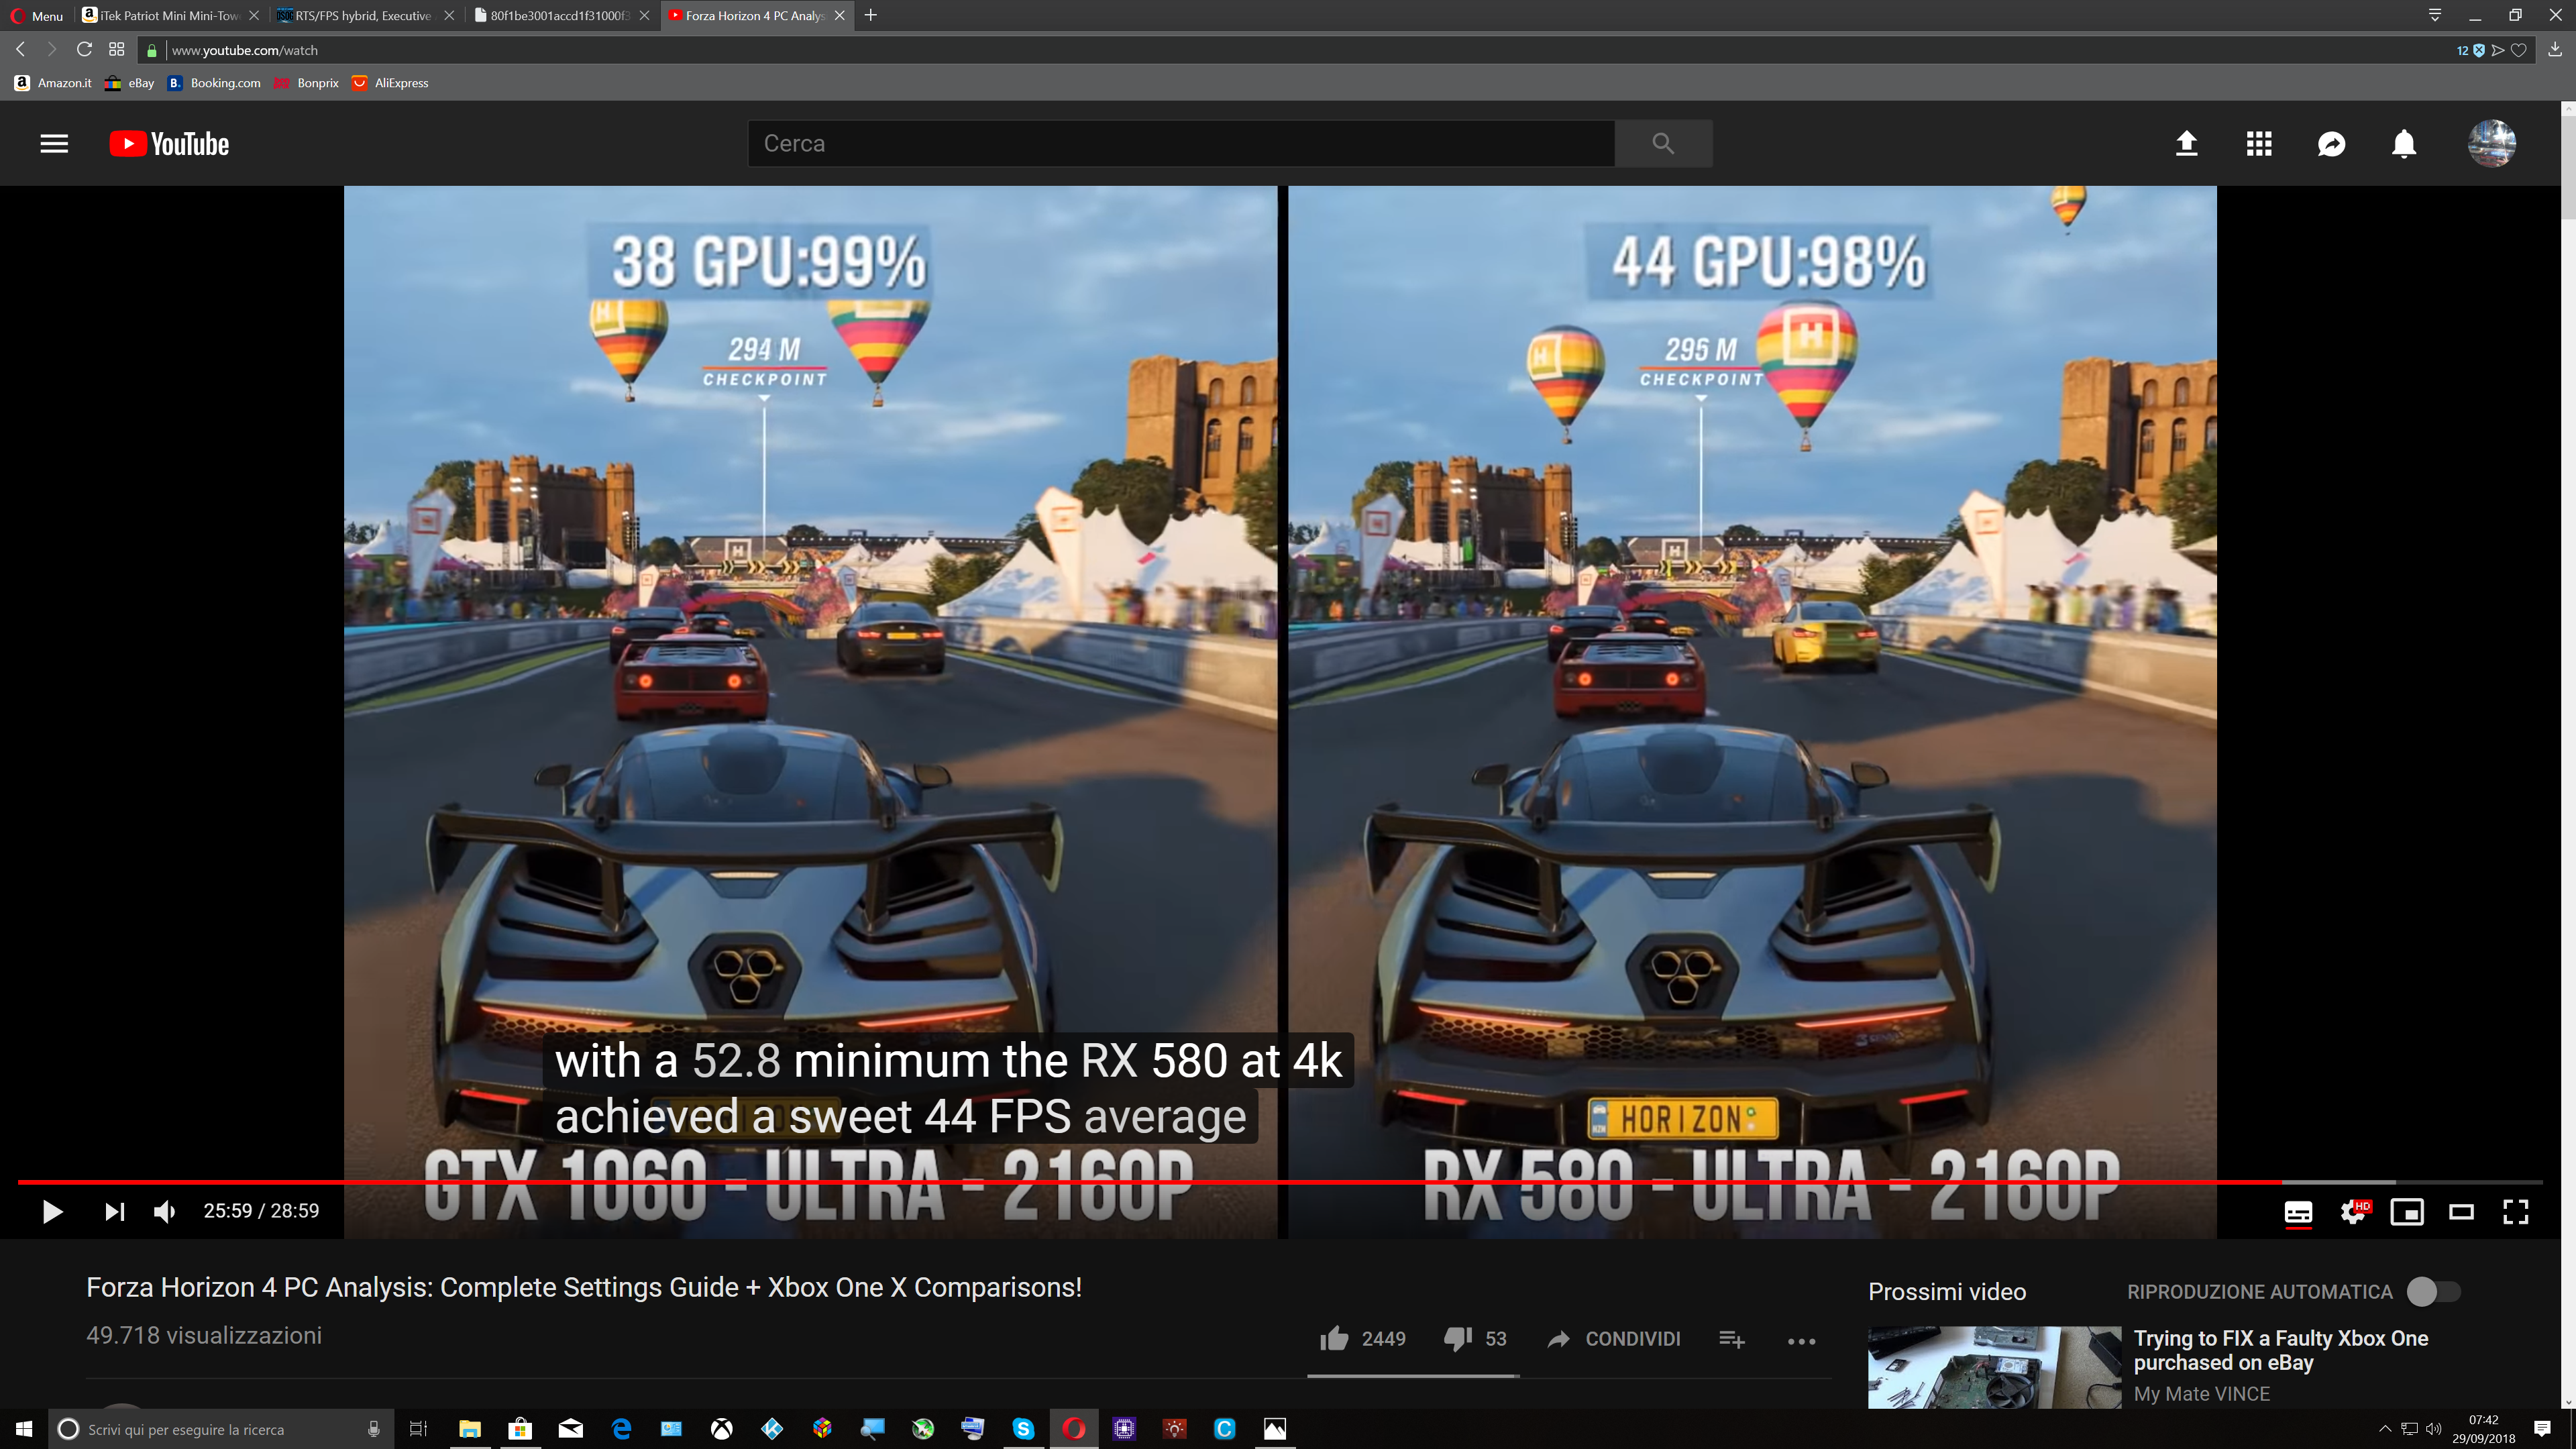Open the YouTube apps grid menu
2576x1449 pixels.
2259,144
